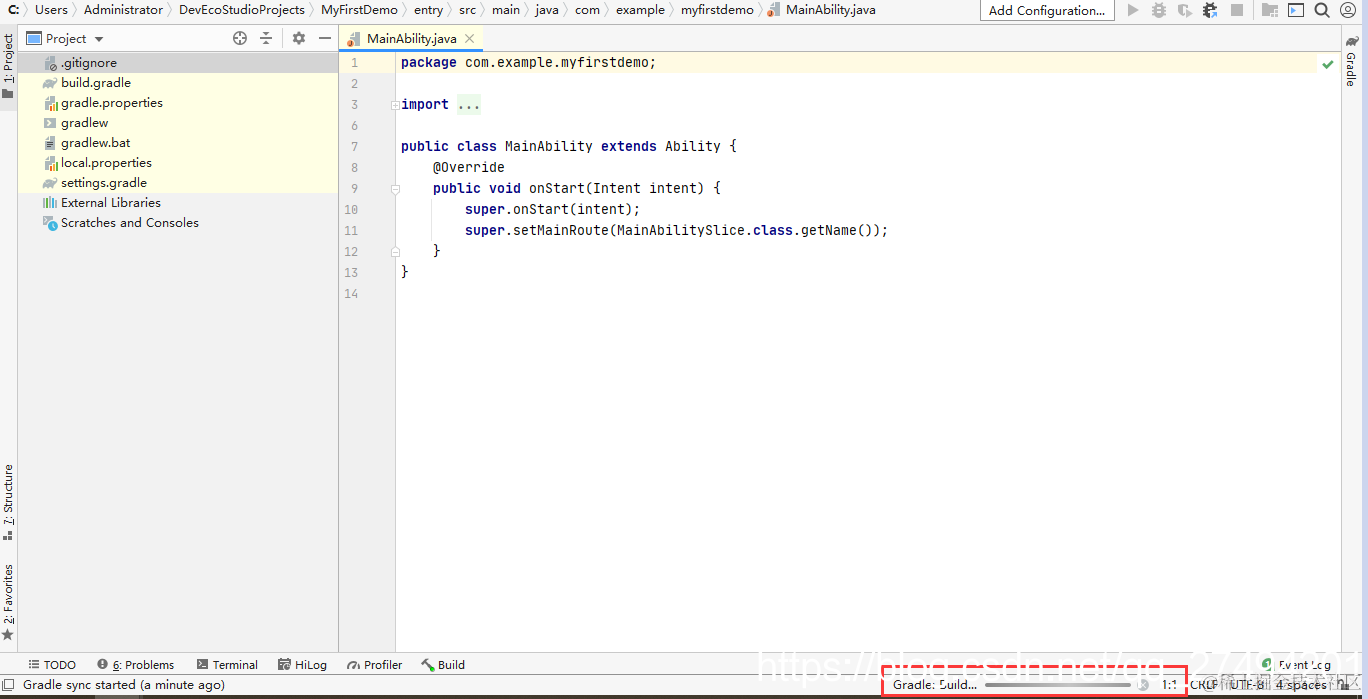Click Administrator breadcrumb
This screenshot has height=699, width=1368.
[123, 10]
